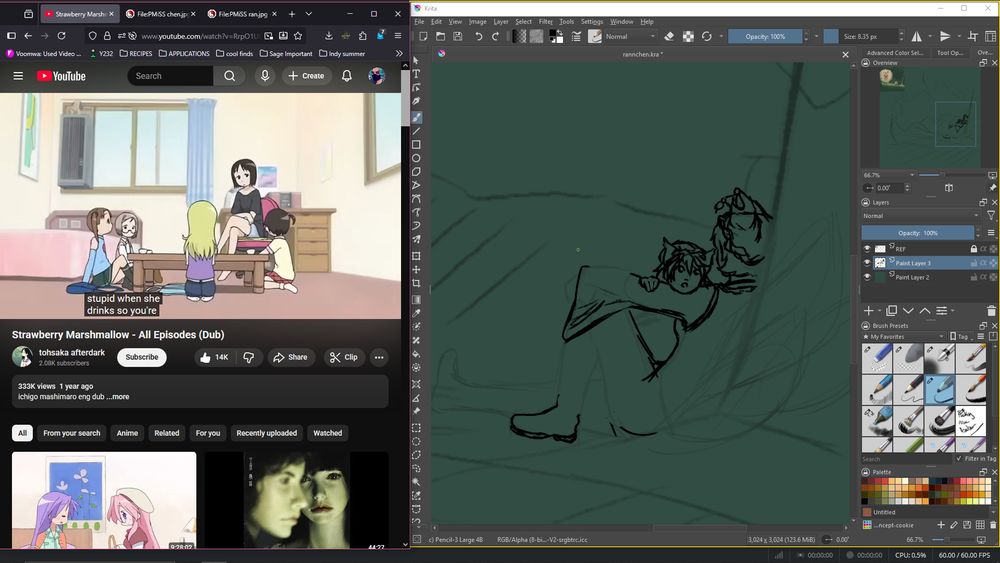Delete the selected palette swatch
The height and width of the screenshot is (563, 1000).
(x=993, y=525)
